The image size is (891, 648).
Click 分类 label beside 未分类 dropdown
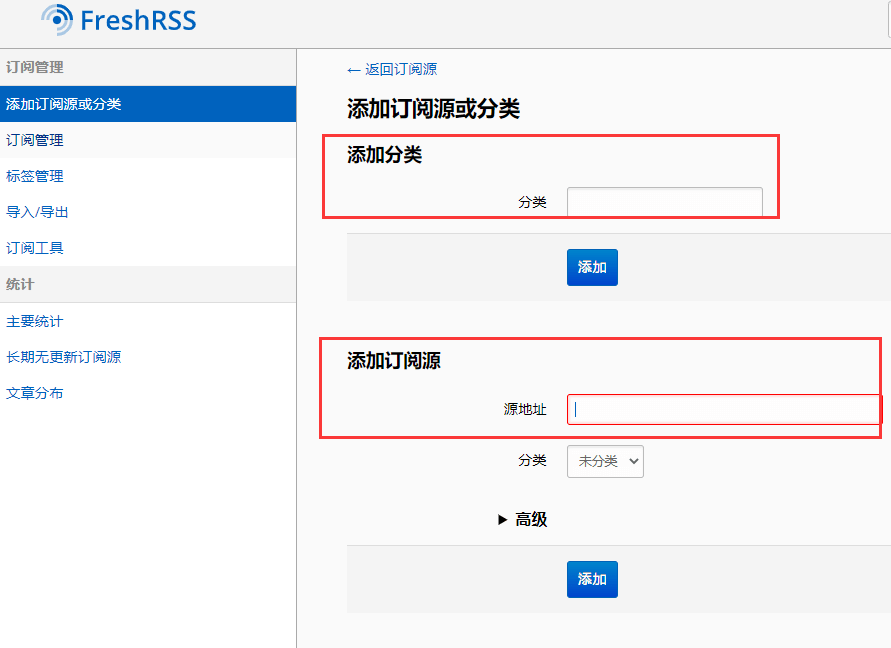[x=532, y=461]
